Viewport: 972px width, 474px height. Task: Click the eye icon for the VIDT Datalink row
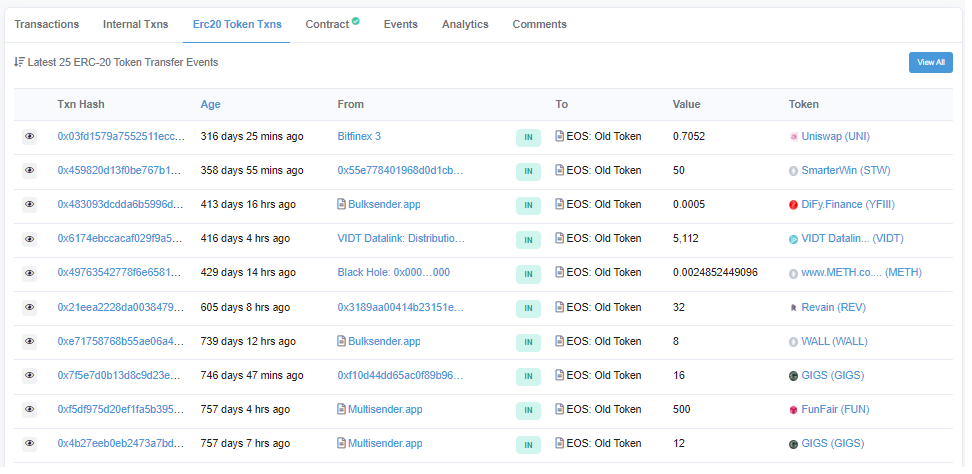coord(30,239)
